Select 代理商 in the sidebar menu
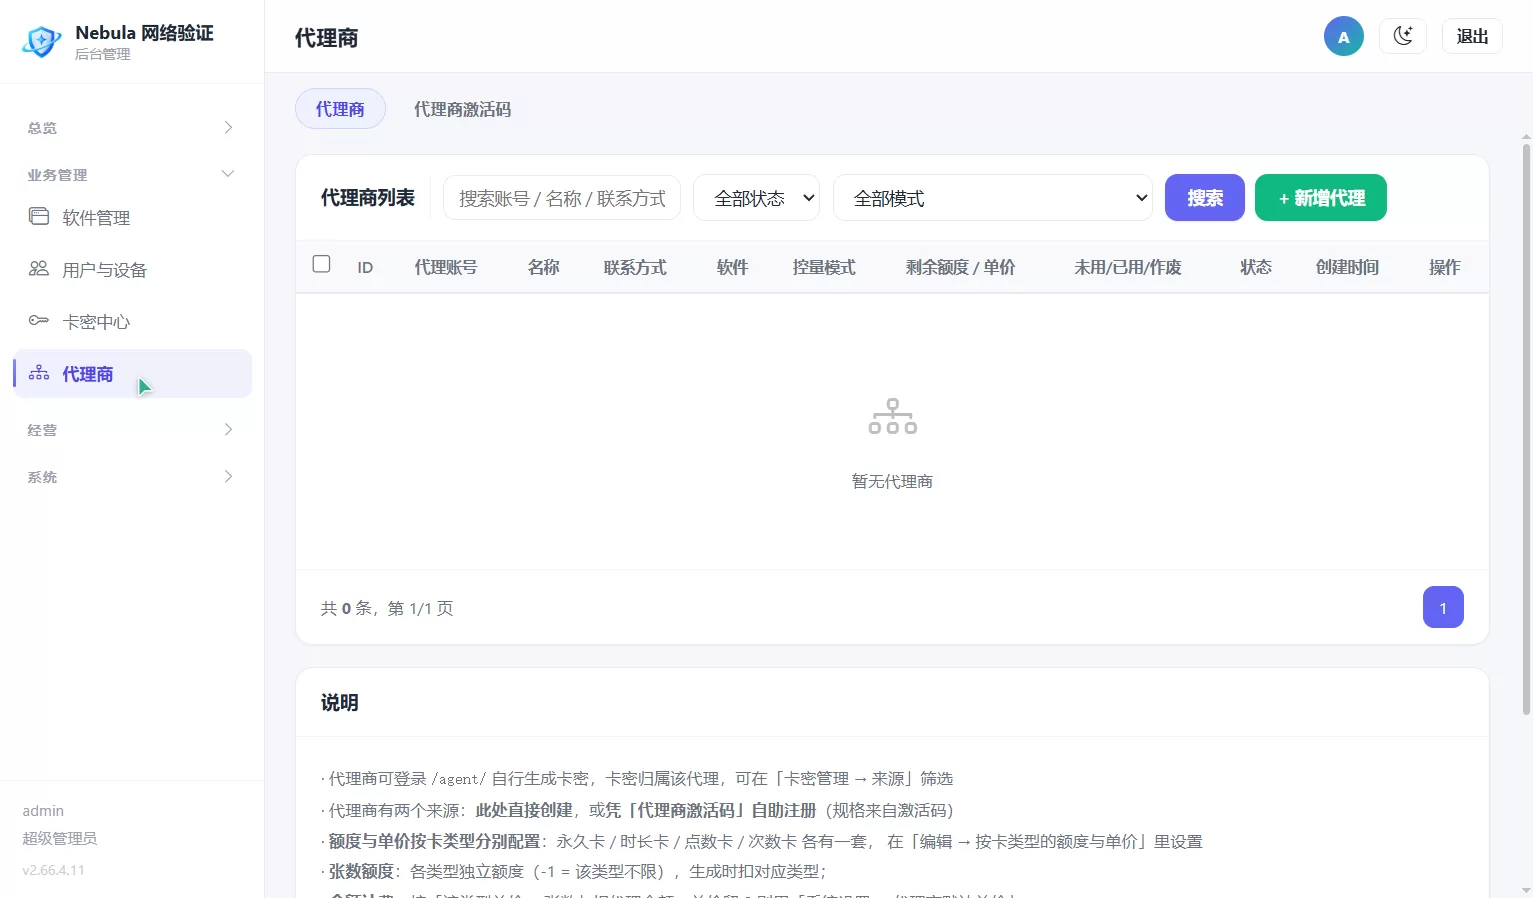 [x=132, y=373]
